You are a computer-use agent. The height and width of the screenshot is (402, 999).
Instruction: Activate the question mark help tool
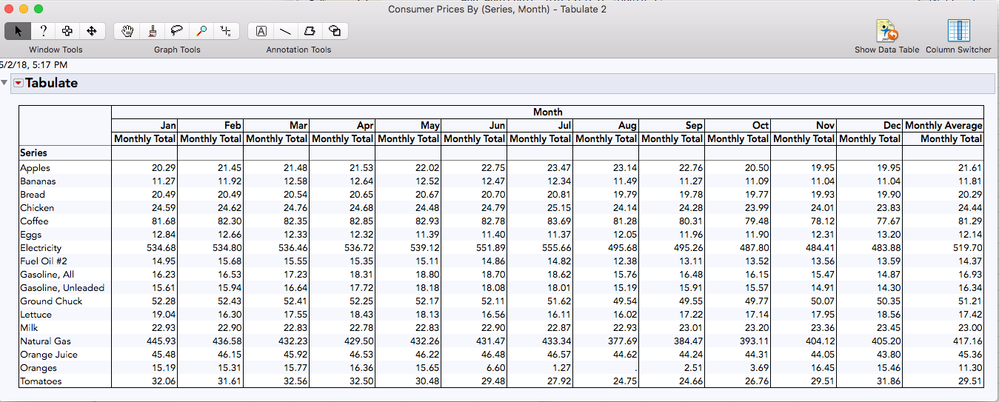(42, 31)
